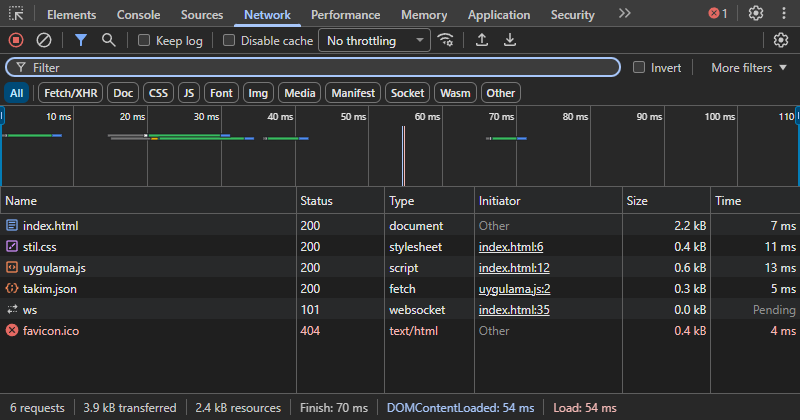Screen dimensions: 800x420
Task: Switch to Application tab
Action: click(499, 15)
